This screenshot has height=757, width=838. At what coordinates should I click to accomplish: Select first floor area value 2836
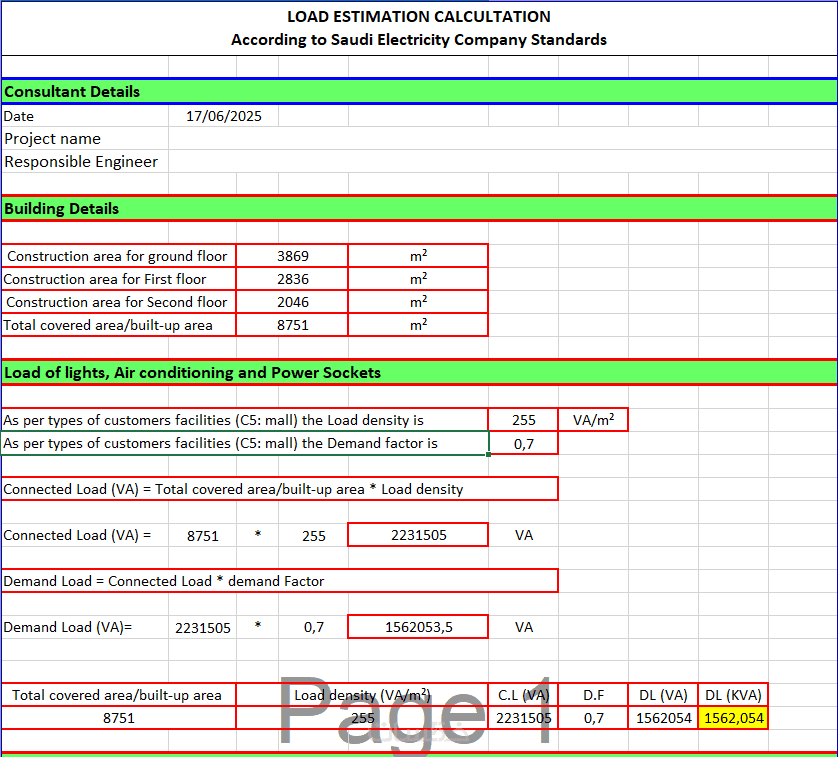(292, 279)
